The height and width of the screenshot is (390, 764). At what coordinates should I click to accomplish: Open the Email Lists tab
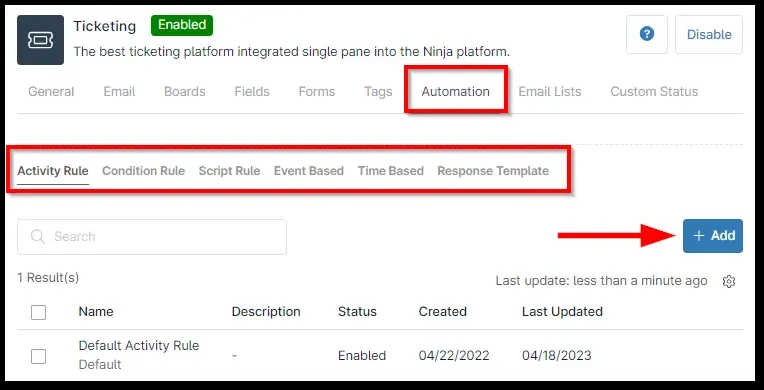tap(550, 92)
